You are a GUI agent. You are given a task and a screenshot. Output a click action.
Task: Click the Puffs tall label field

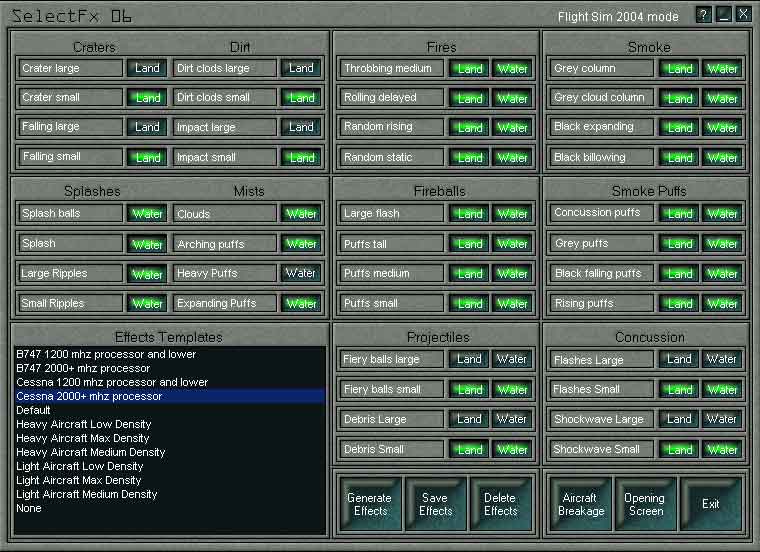click(x=391, y=244)
